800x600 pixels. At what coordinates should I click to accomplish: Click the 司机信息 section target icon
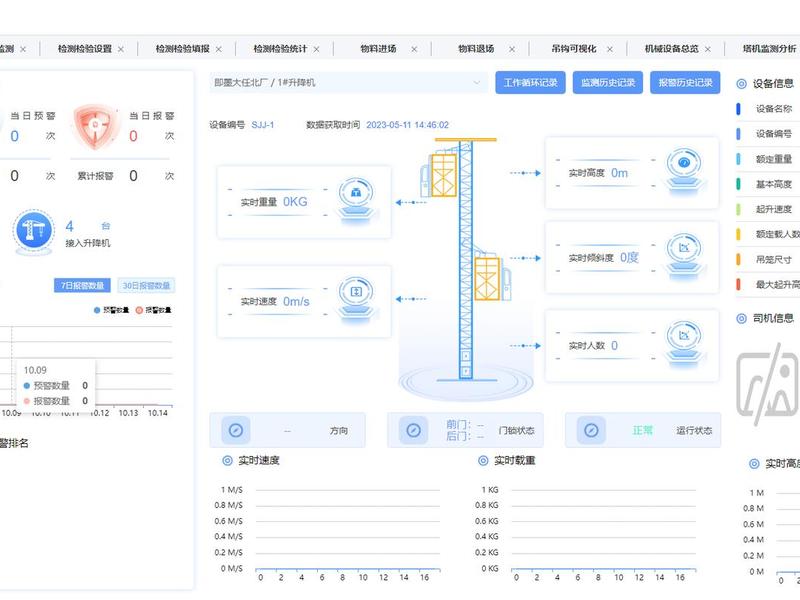[741, 319]
